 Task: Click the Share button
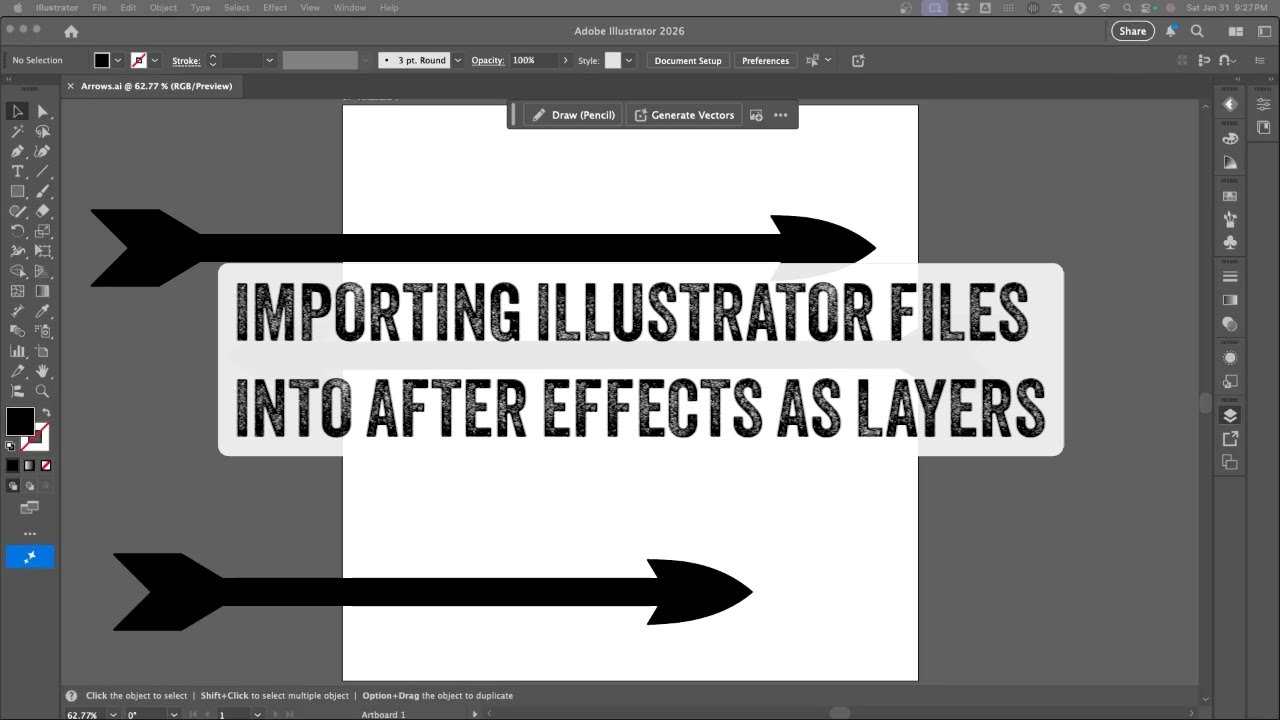[x=1132, y=31]
